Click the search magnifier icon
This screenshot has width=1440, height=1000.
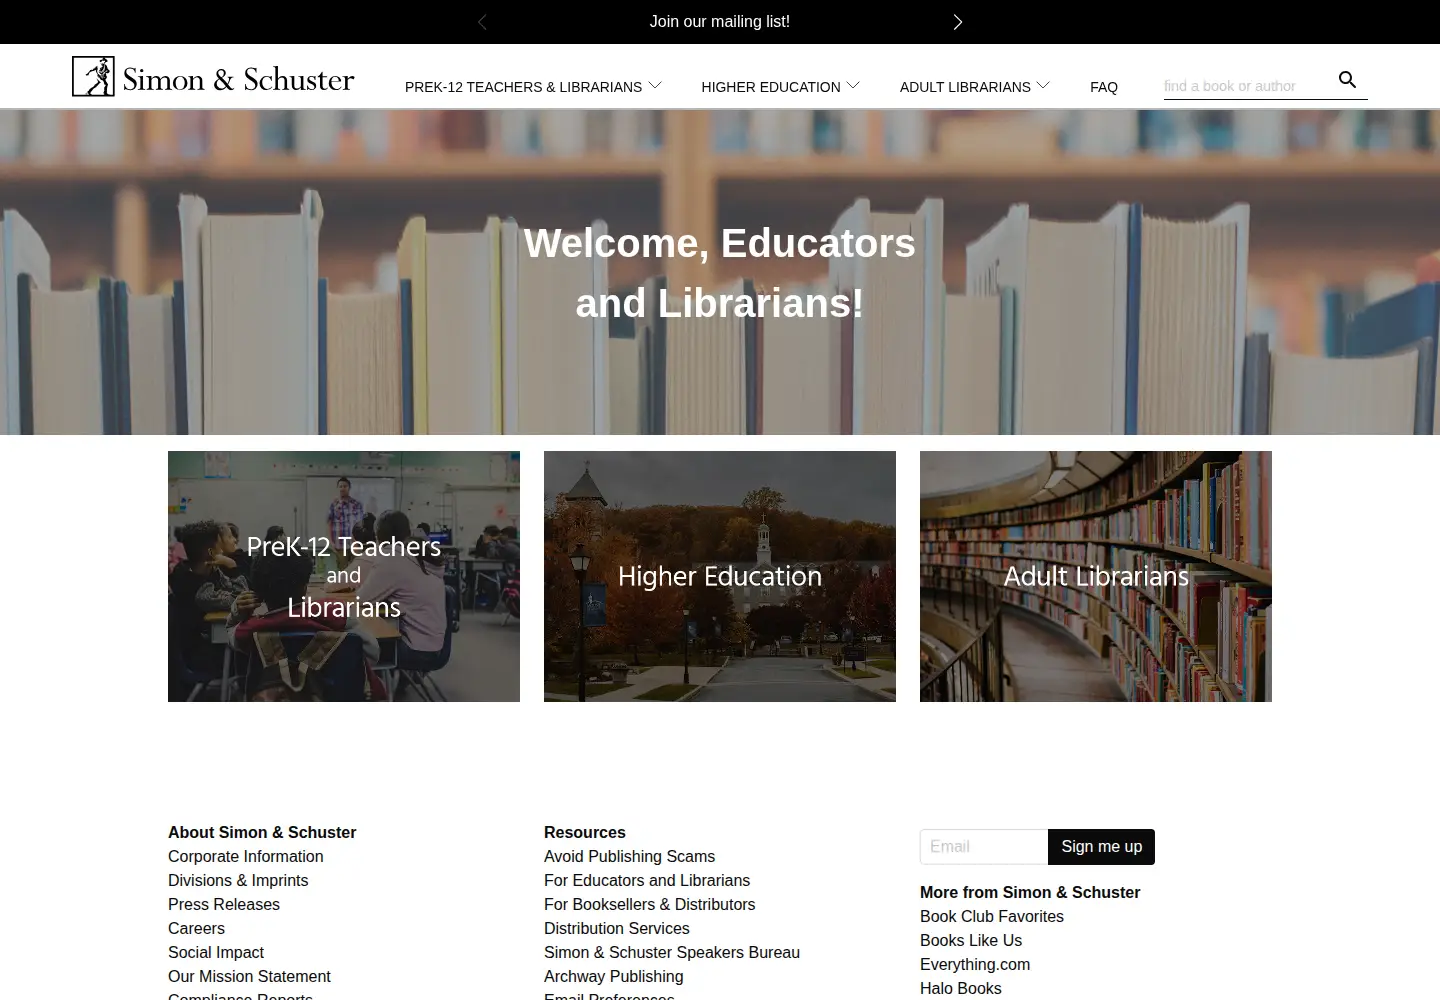pos(1347,80)
